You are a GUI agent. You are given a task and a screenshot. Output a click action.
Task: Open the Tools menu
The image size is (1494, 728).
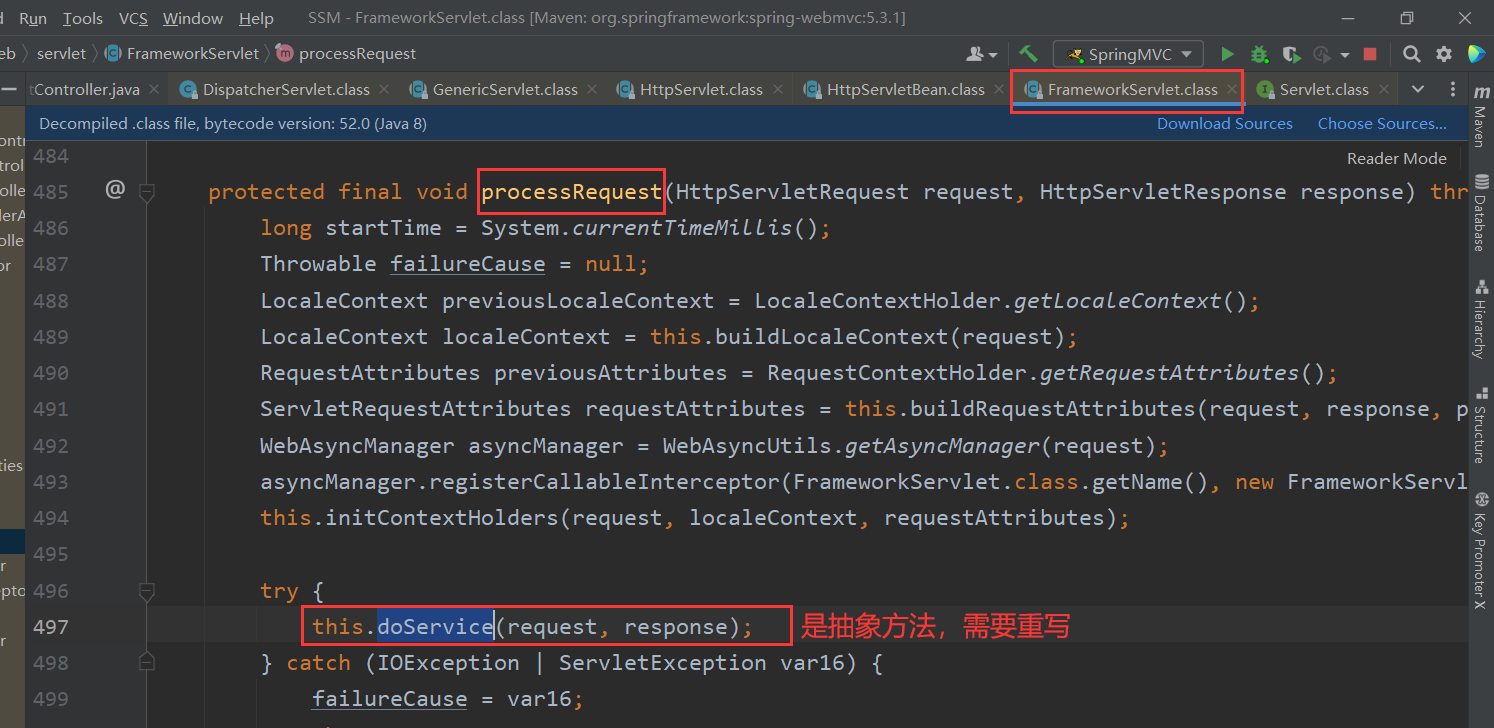82,18
